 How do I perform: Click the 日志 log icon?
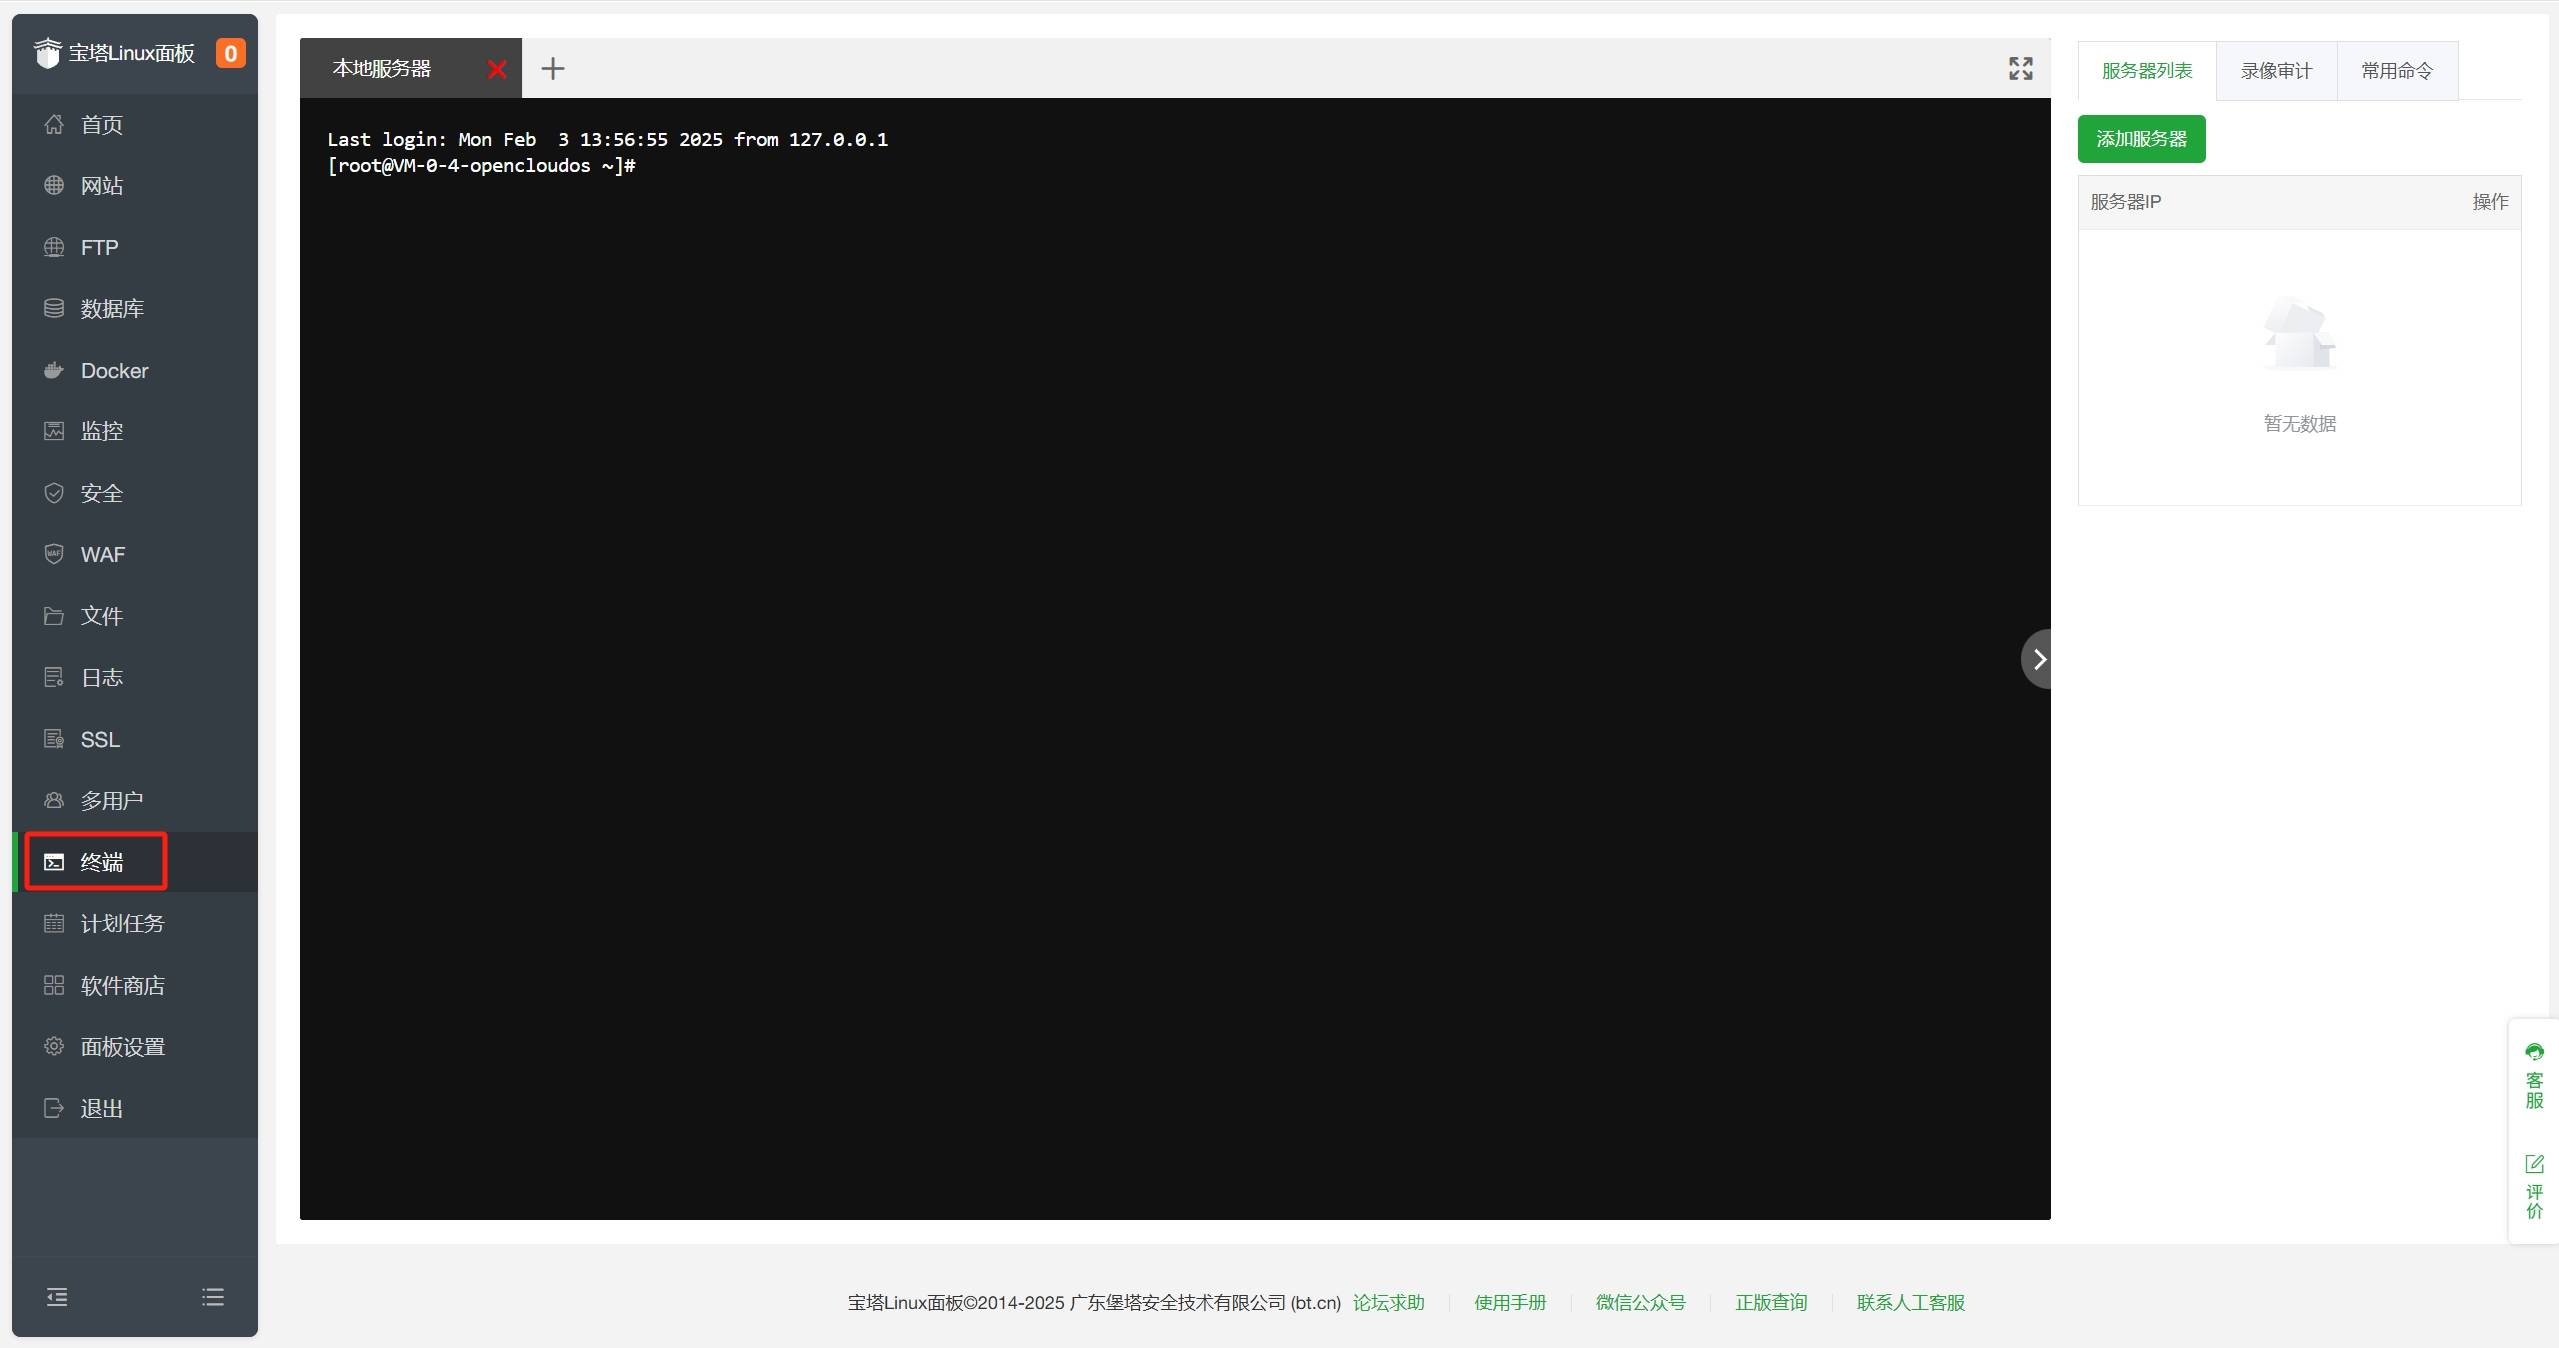(x=54, y=677)
